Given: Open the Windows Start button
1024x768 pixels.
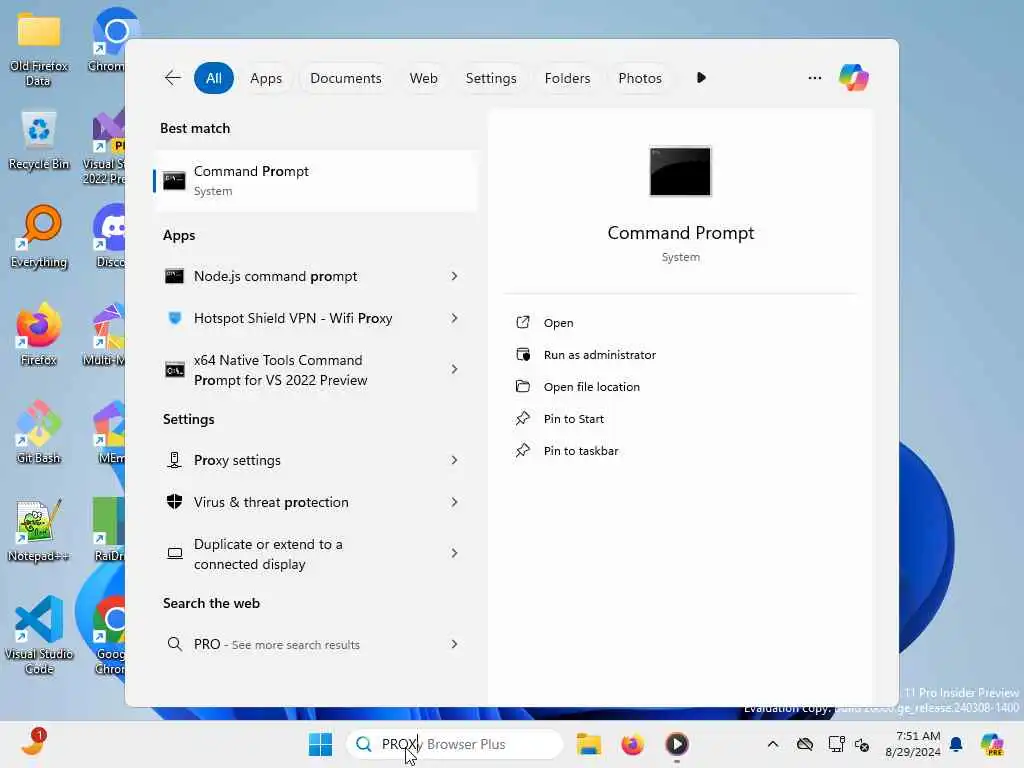Looking at the screenshot, I should (320, 744).
